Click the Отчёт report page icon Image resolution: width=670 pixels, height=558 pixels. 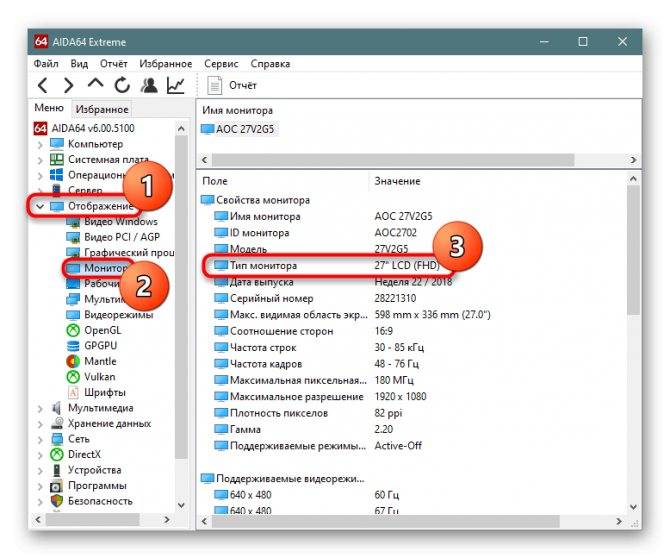pos(215,85)
